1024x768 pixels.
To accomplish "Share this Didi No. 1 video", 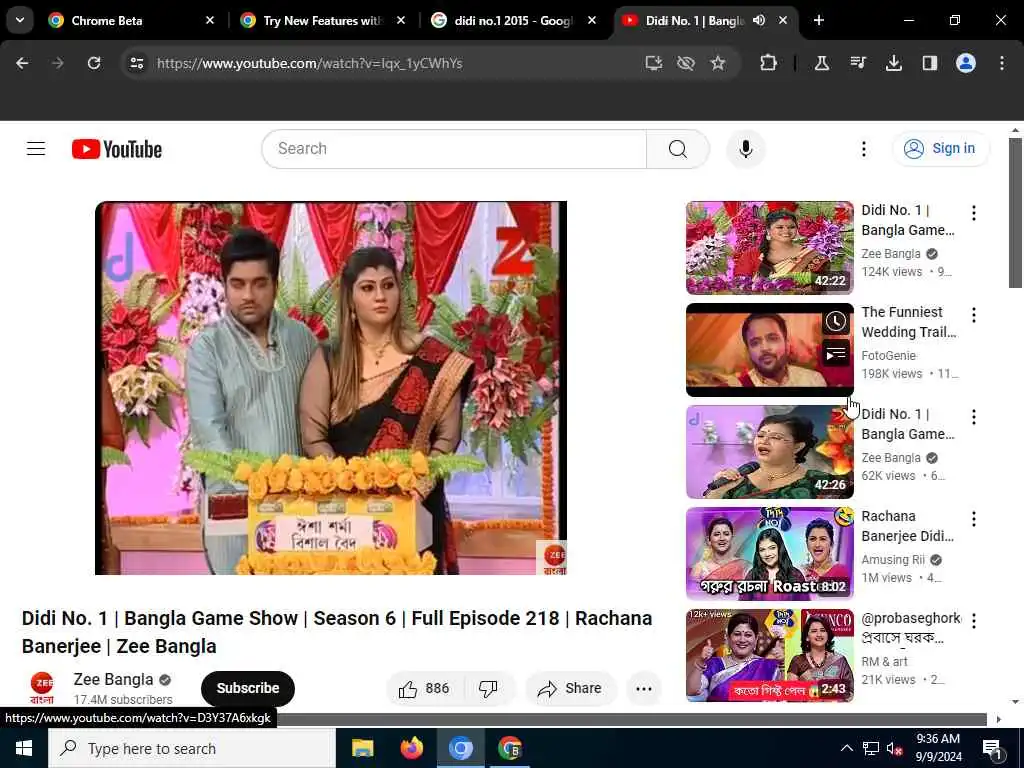I will (569, 688).
